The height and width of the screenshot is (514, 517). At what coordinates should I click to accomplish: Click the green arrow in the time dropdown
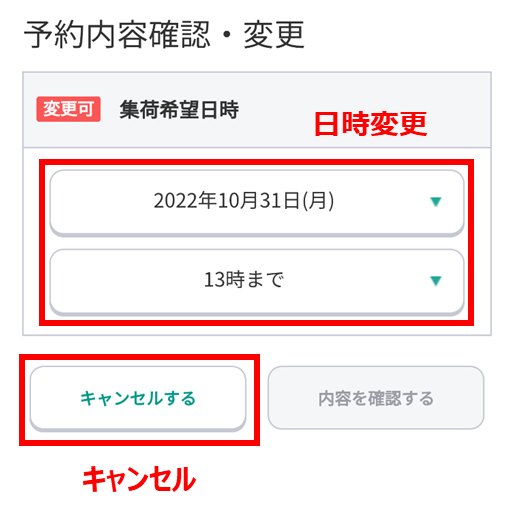click(435, 281)
